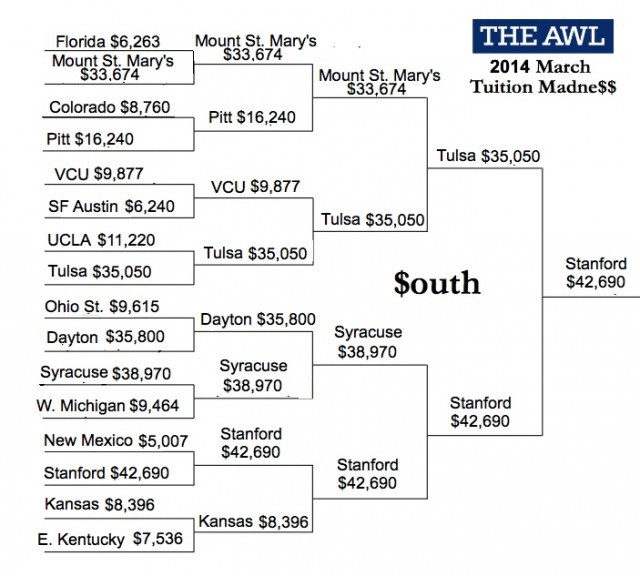Select first-round Tulsa $35,050 entry
640x576 pixels.
(x=100, y=271)
